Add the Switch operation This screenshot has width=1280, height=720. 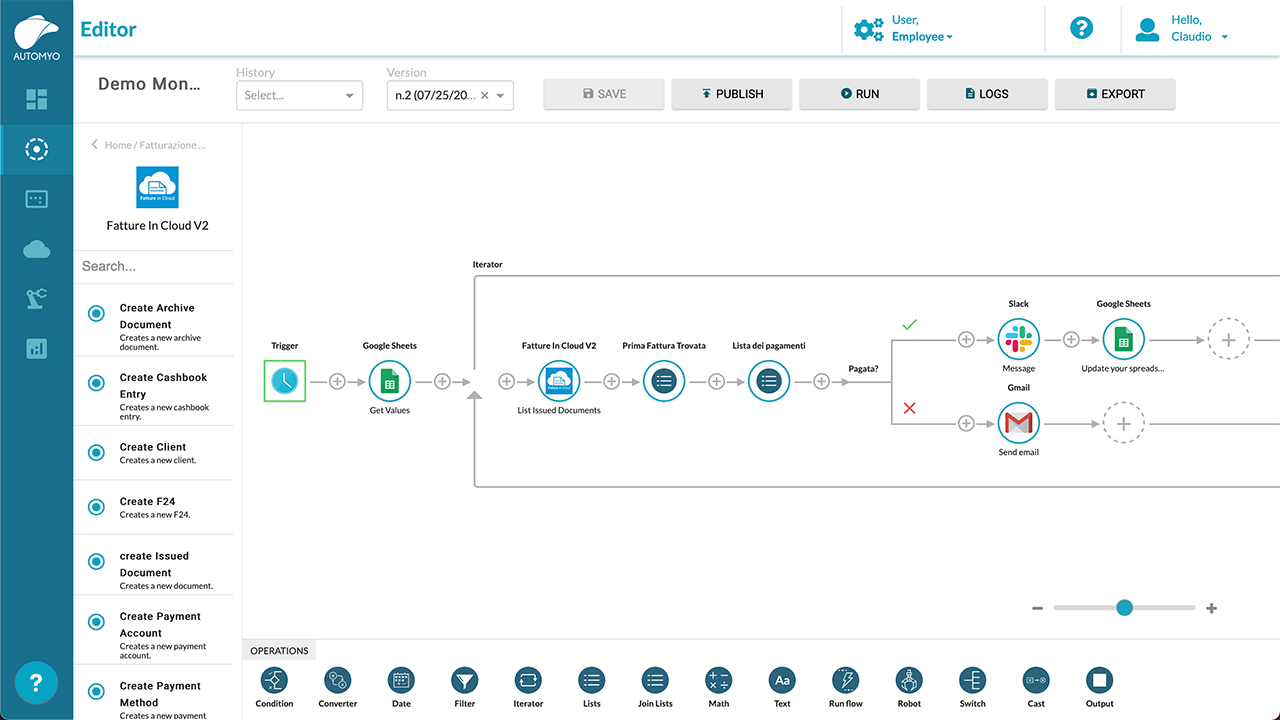pos(973,681)
